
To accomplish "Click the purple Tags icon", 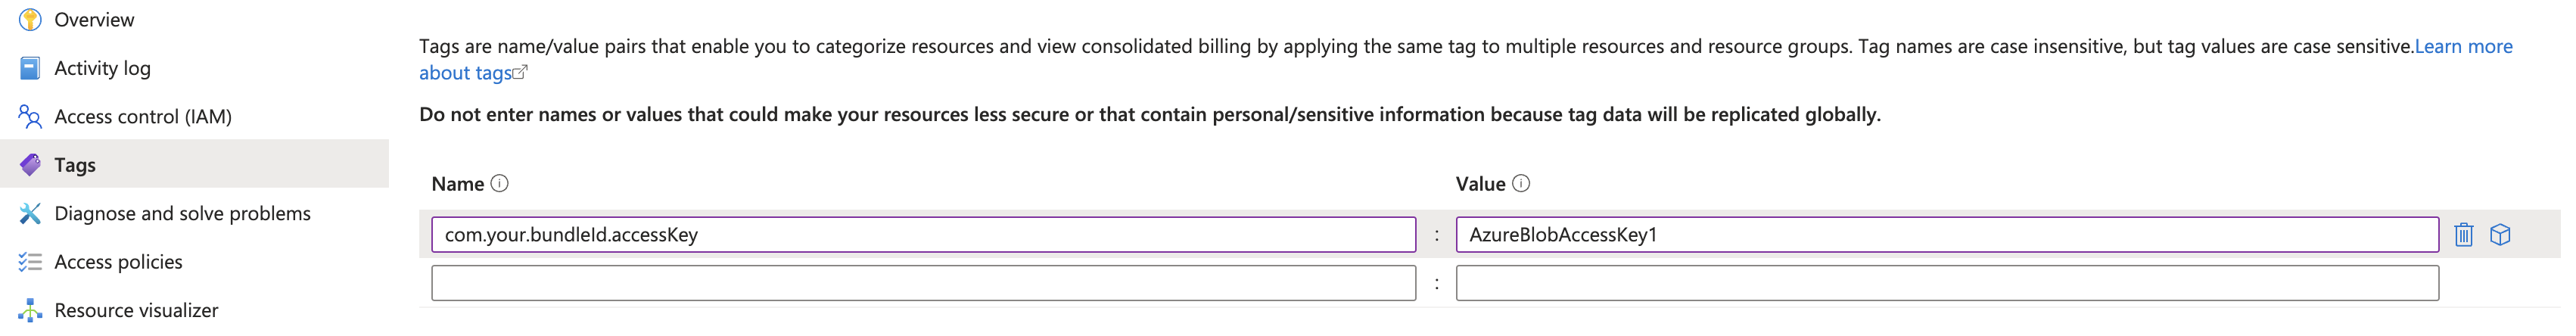I will [x=30, y=164].
